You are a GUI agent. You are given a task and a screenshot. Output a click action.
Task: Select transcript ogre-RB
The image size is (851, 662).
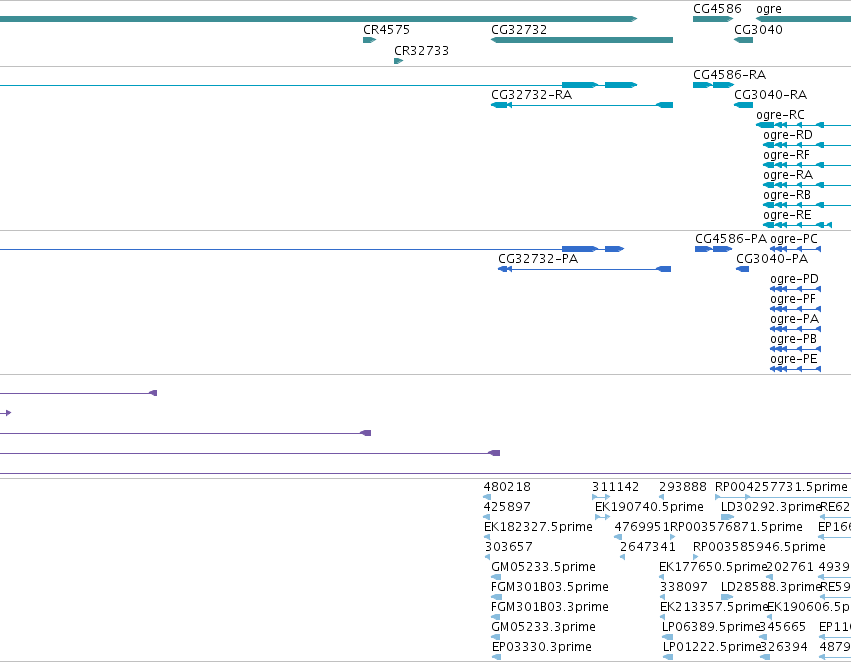click(x=787, y=195)
